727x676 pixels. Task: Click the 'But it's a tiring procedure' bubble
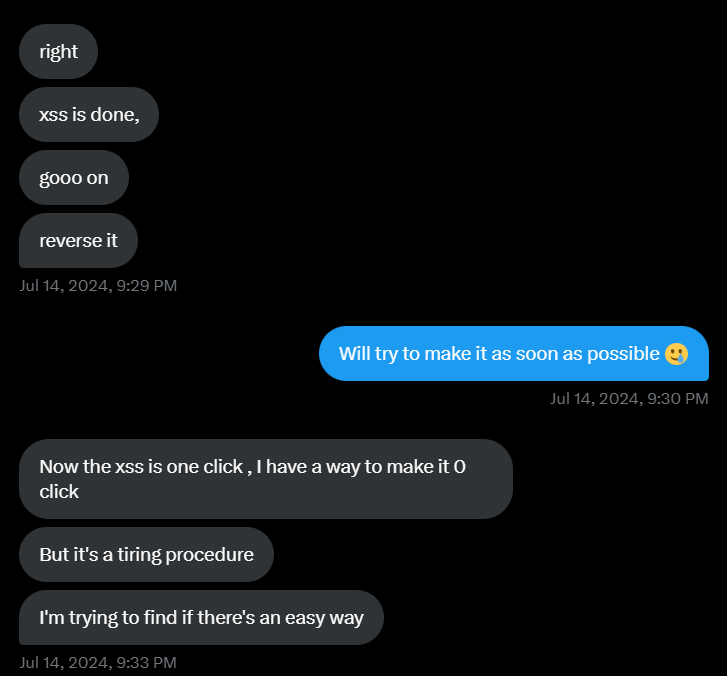point(146,555)
